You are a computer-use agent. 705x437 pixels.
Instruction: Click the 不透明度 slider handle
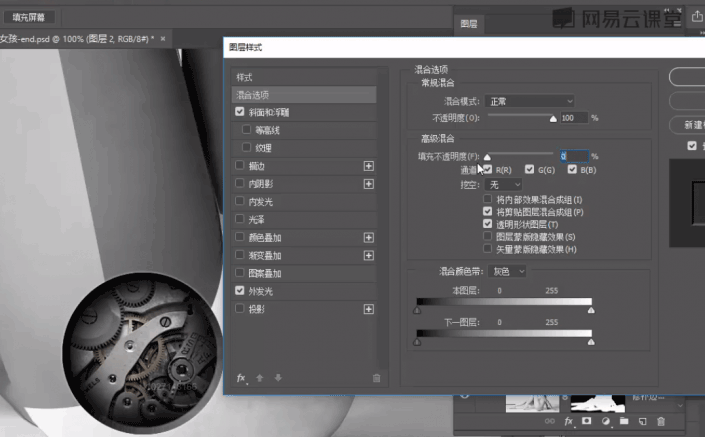tap(553, 119)
